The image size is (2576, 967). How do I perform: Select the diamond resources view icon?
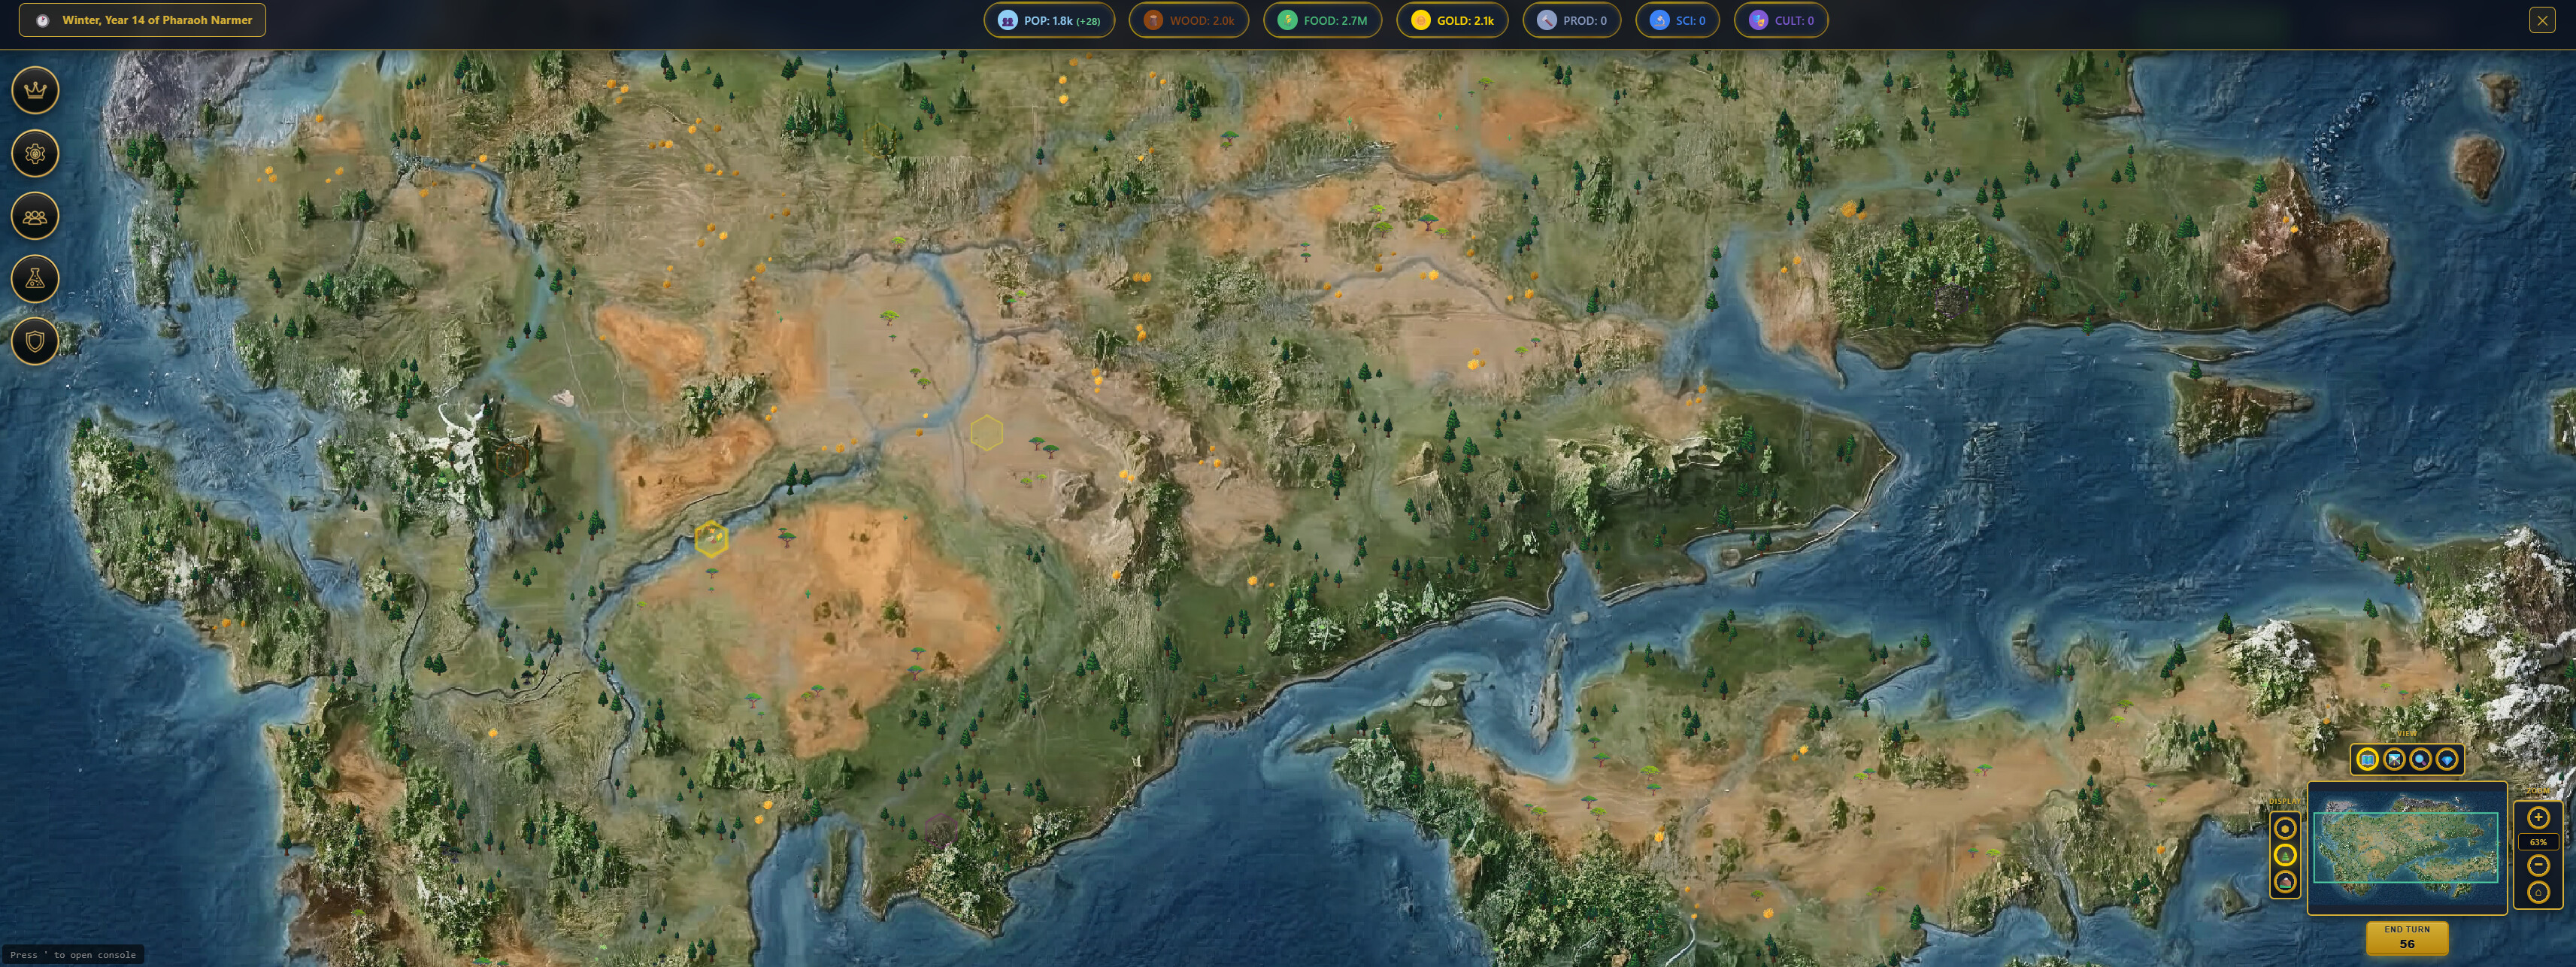click(x=2447, y=760)
